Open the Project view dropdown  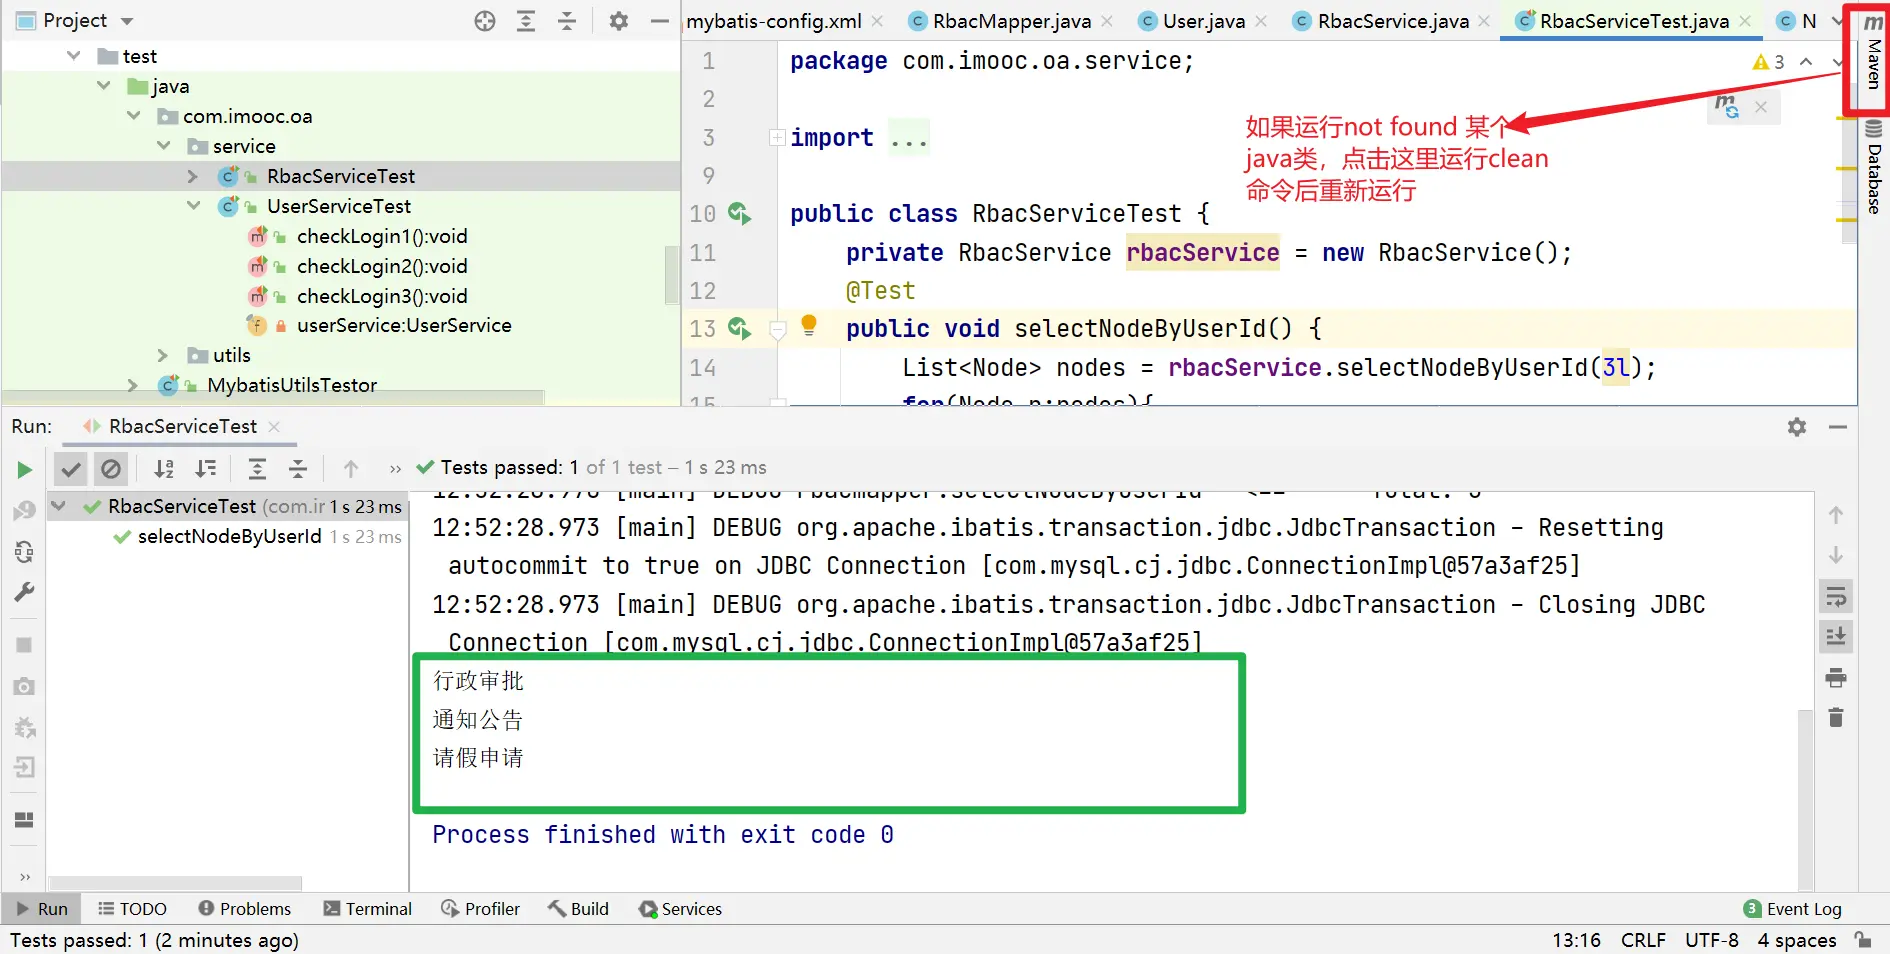127,21
